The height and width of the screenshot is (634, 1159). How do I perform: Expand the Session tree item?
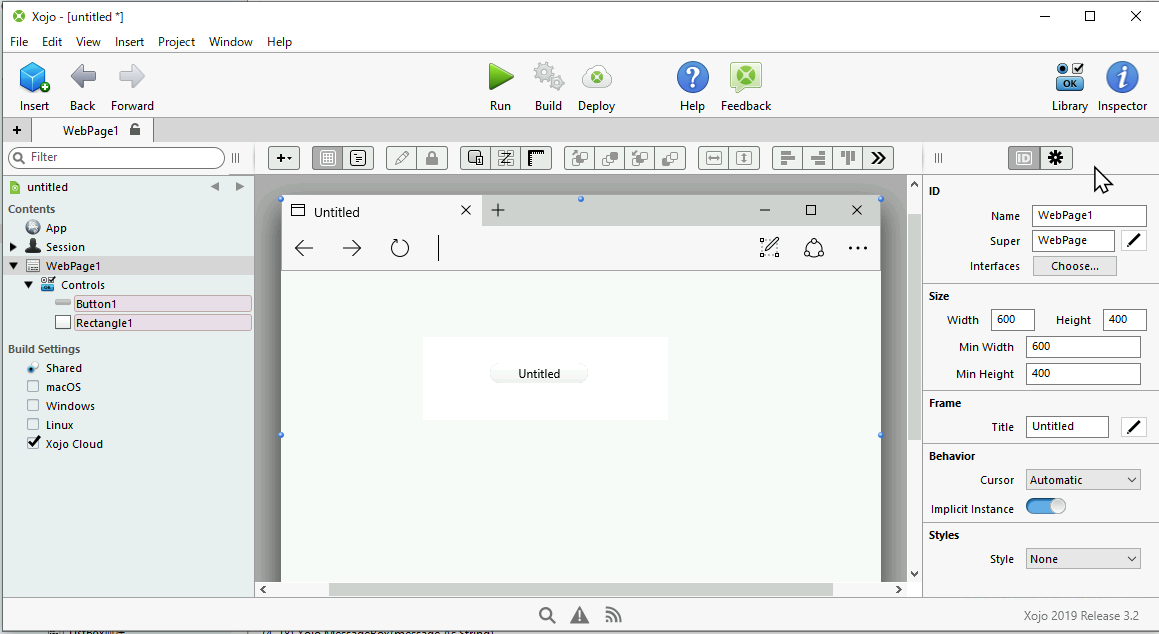tap(13, 247)
